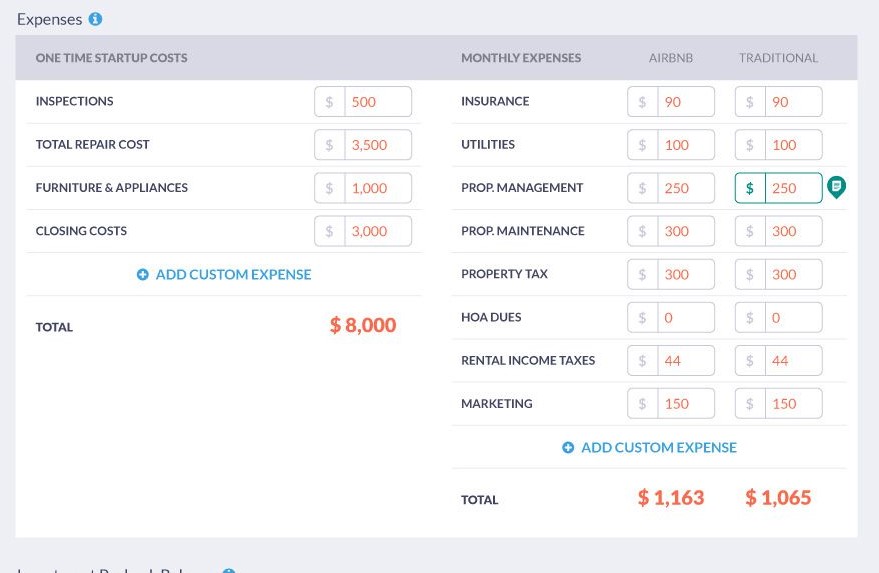Add custom expense to one time startup costs
Screen dimensions: 879x573
pos(233,274)
